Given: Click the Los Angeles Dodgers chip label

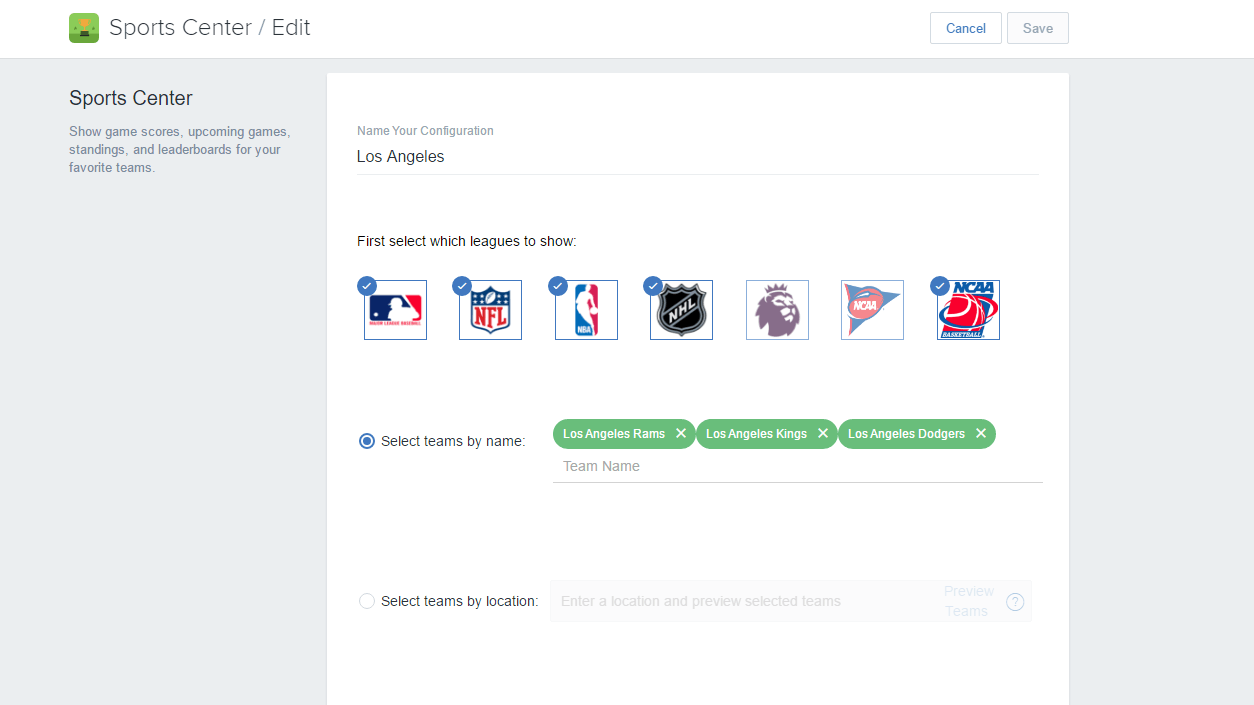Looking at the screenshot, I should tap(907, 434).
